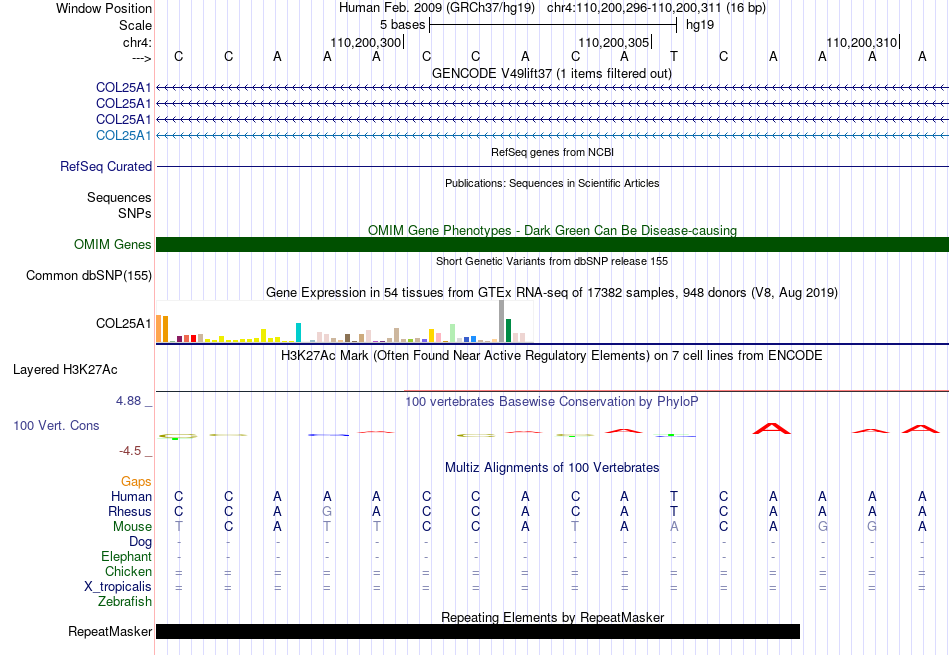Click the tall gray bar in GTEx chart
Screen dimensions: 950x655
[x=502, y=322]
